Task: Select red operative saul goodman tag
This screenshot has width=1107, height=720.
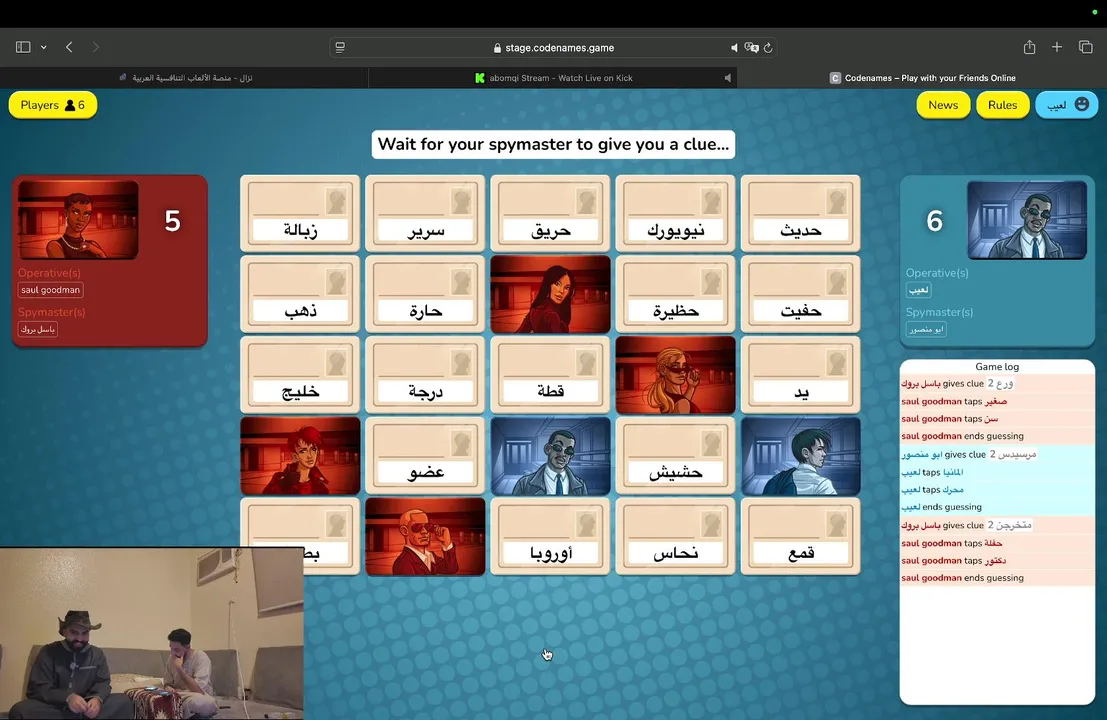Action: pyautogui.click(x=51, y=290)
